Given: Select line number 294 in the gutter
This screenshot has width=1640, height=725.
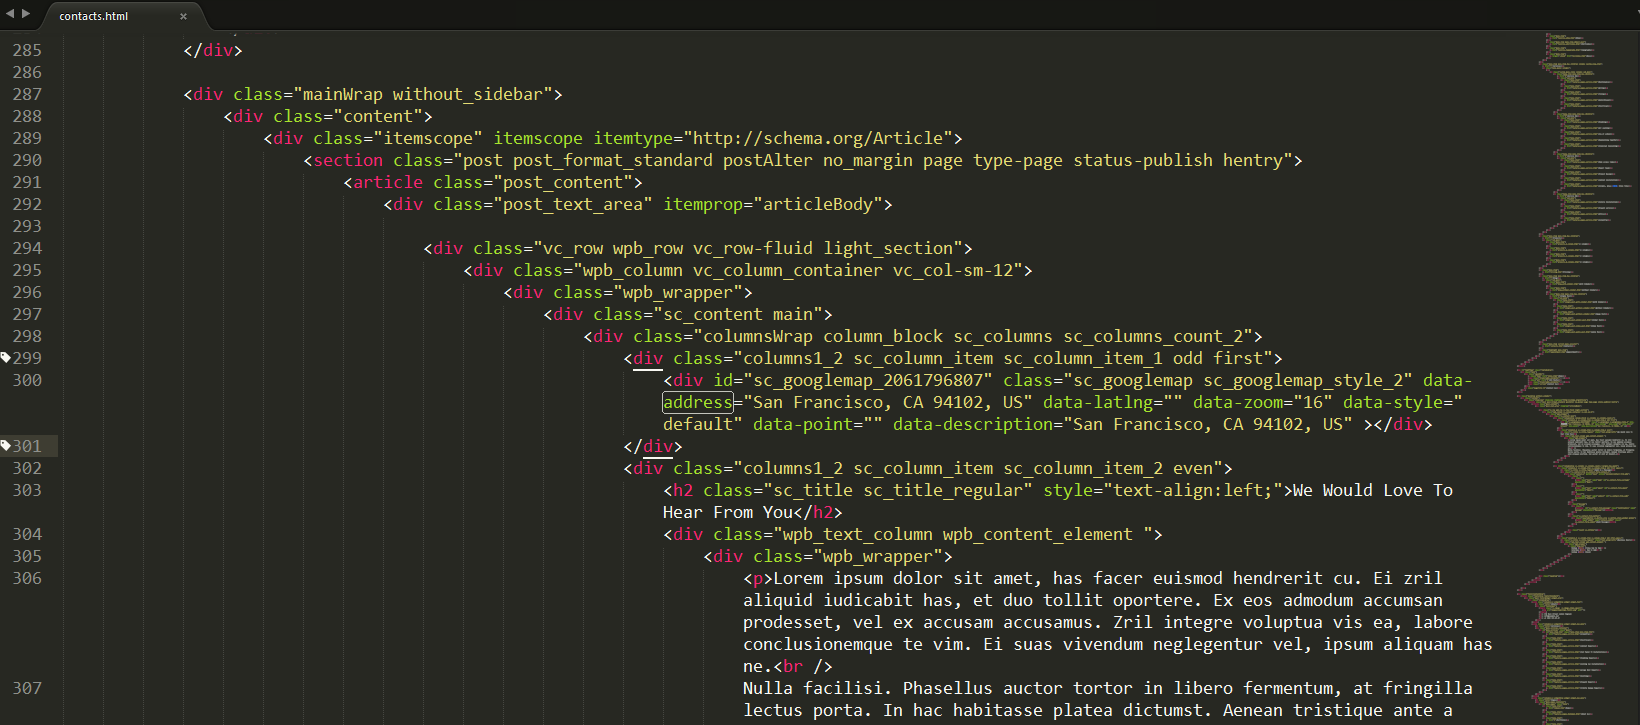Looking at the screenshot, I should [x=27, y=248].
